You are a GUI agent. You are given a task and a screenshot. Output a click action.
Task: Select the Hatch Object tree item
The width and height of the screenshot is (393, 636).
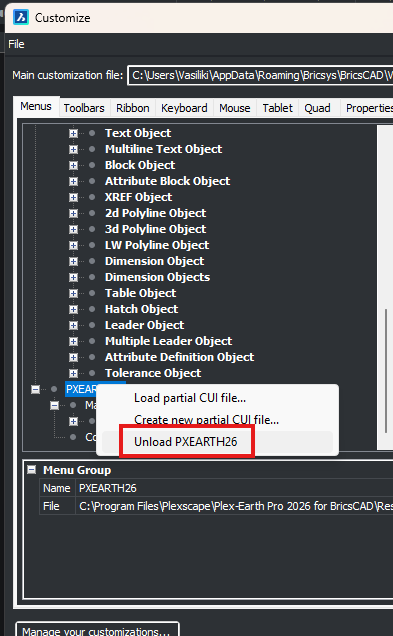coord(141,309)
